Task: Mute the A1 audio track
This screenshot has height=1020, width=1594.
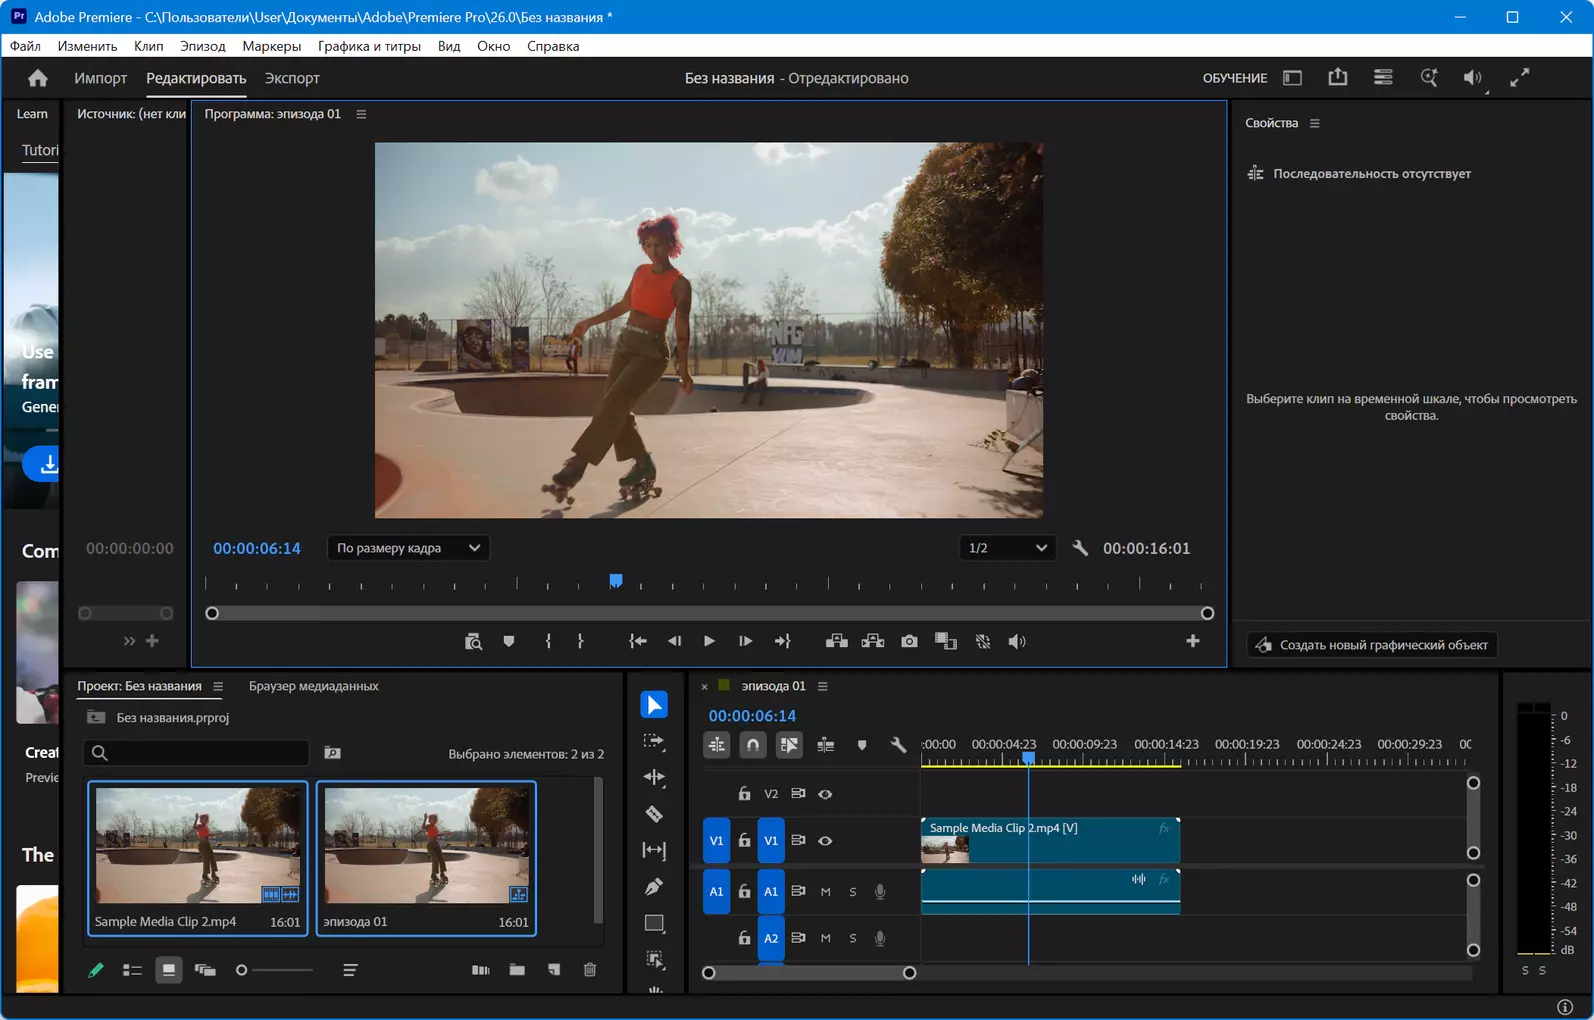Action: pyautogui.click(x=825, y=891)
